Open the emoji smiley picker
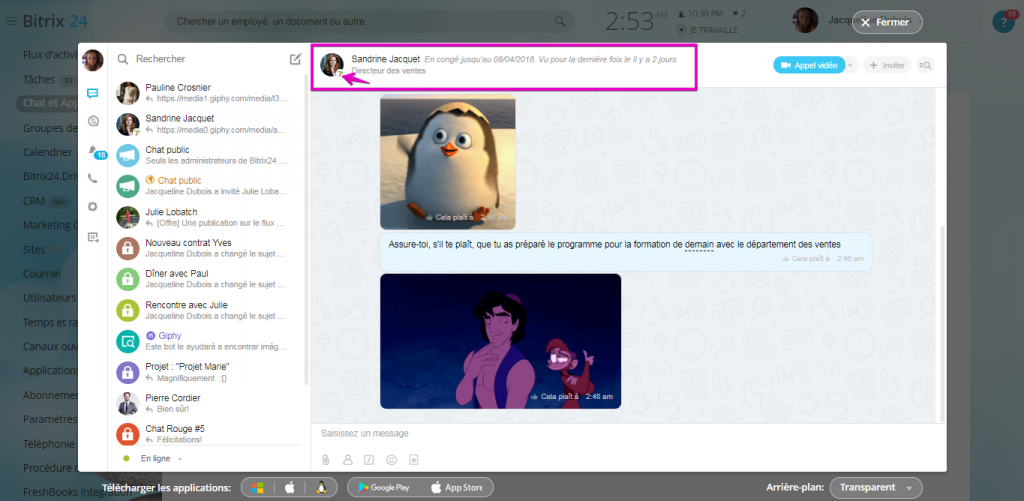The width and height of the screenshot is (1024, 501). [x=391, y=460]
